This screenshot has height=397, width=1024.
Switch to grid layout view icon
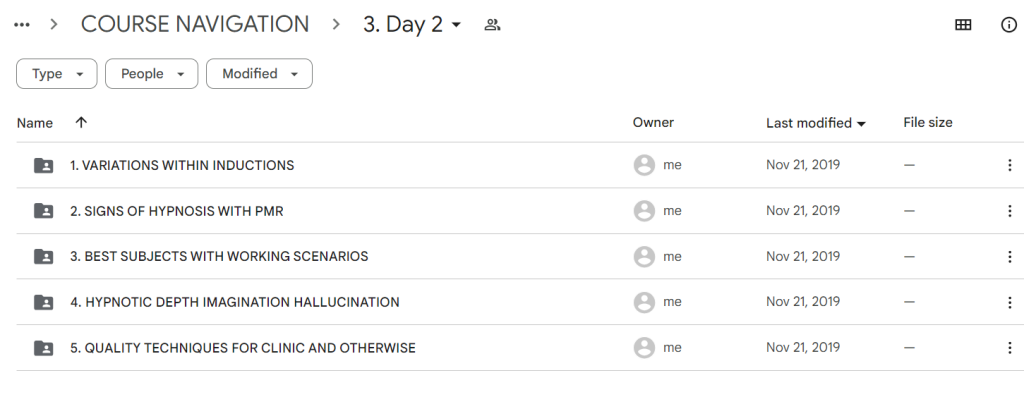(963, 25)
